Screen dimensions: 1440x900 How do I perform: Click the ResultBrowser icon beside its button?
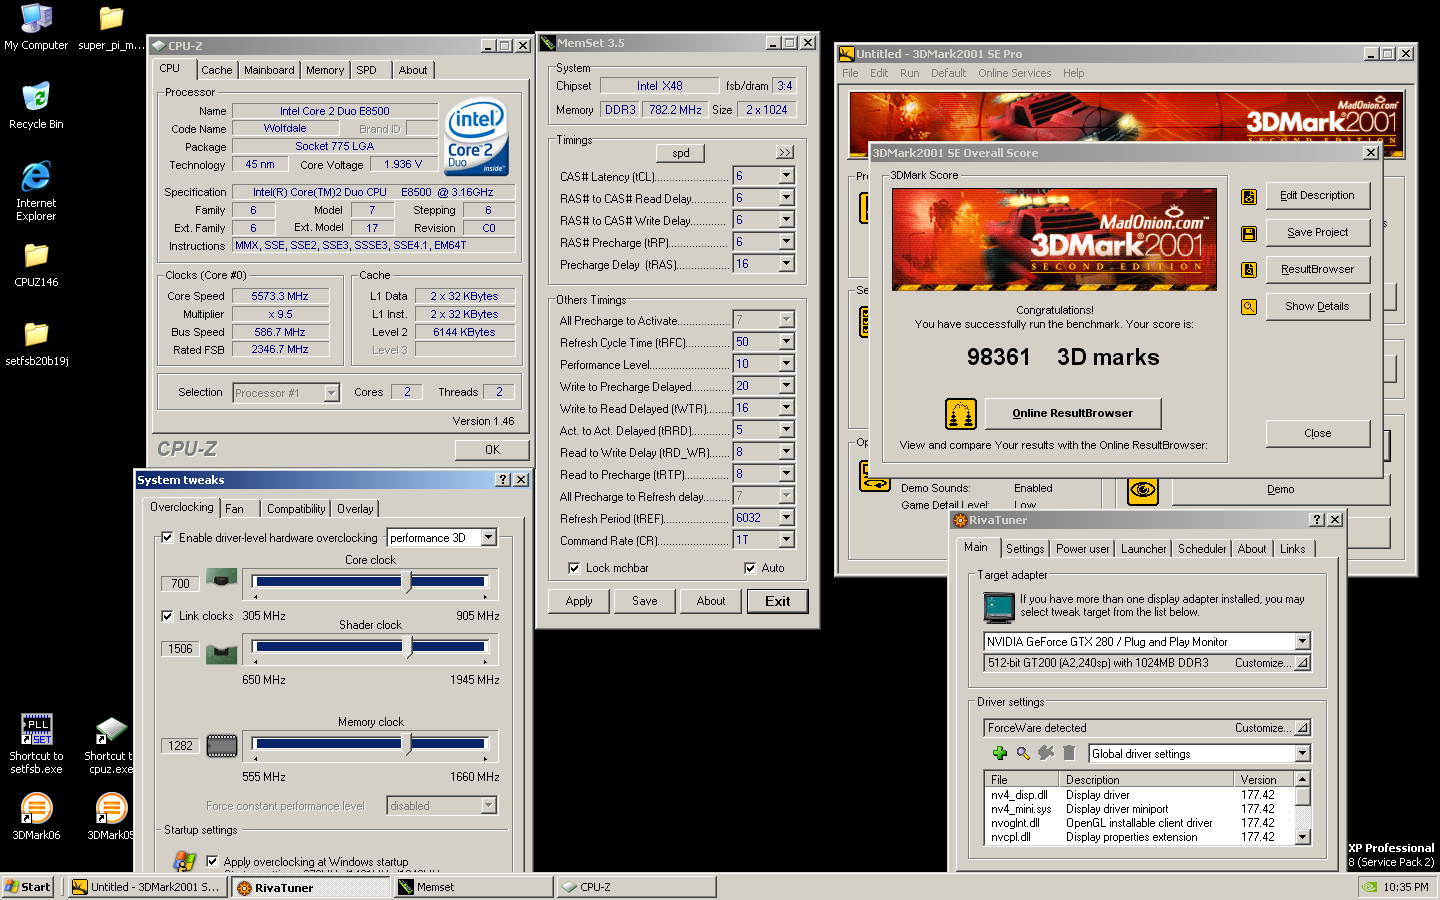(1249, 270)
